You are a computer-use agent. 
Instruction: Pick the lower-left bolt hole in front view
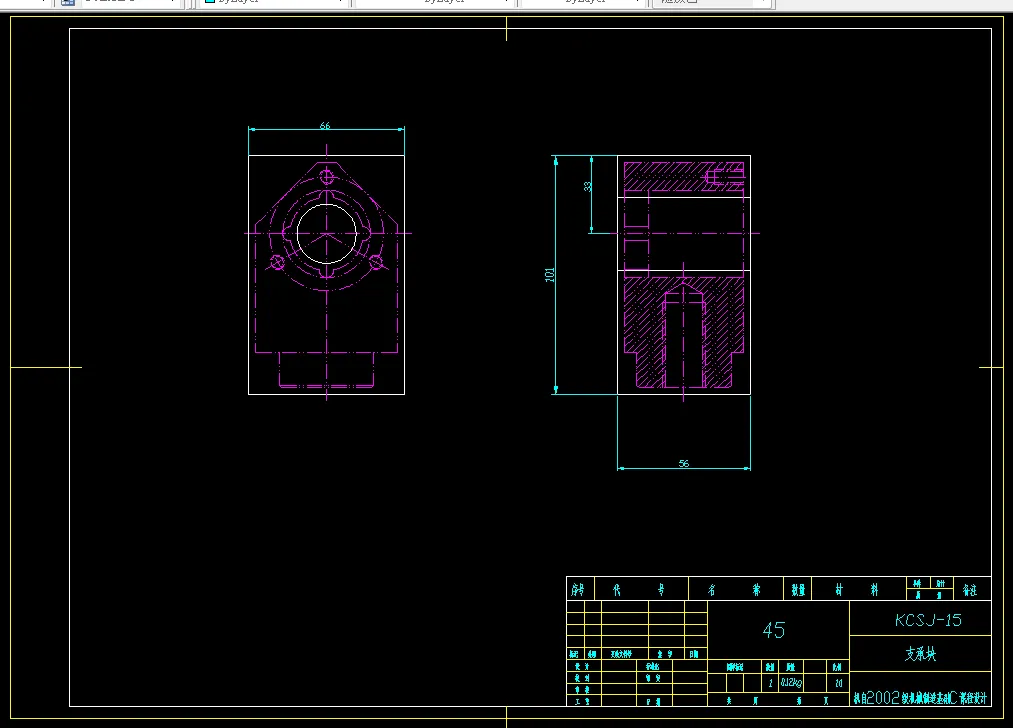click(x=277, y=262)
